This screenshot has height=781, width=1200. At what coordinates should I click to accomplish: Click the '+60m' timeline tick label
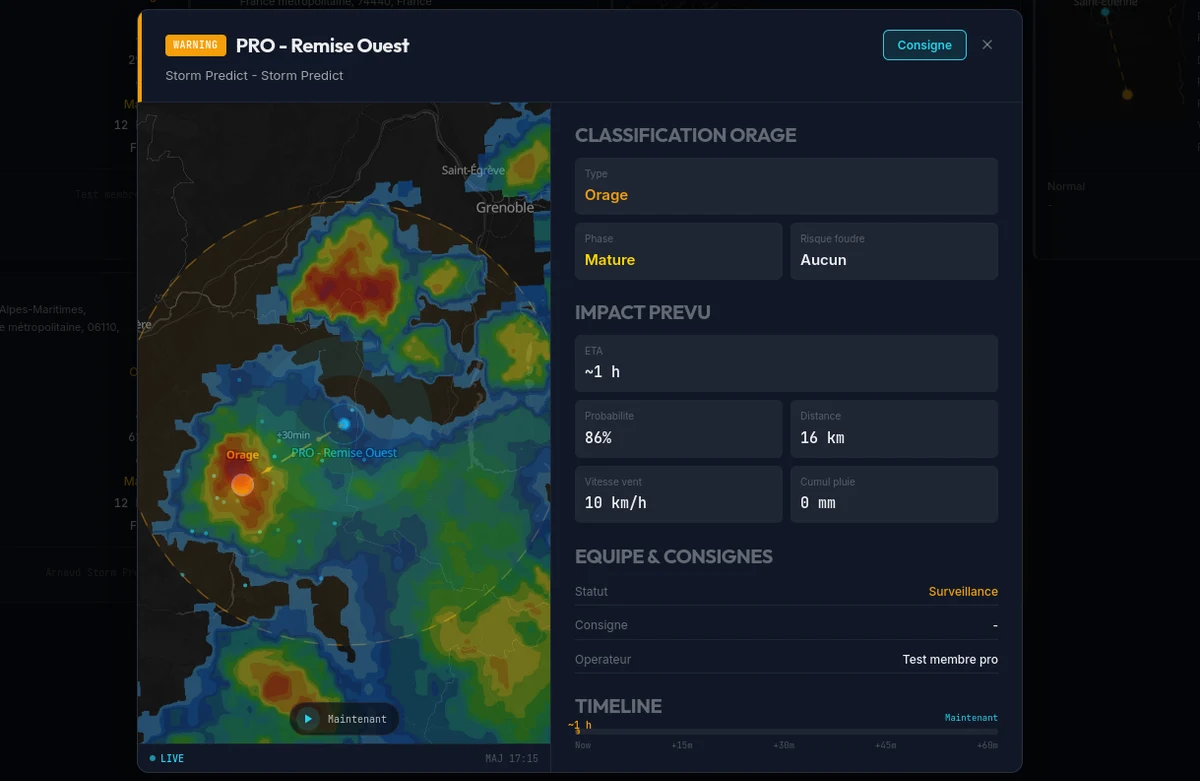986,746
